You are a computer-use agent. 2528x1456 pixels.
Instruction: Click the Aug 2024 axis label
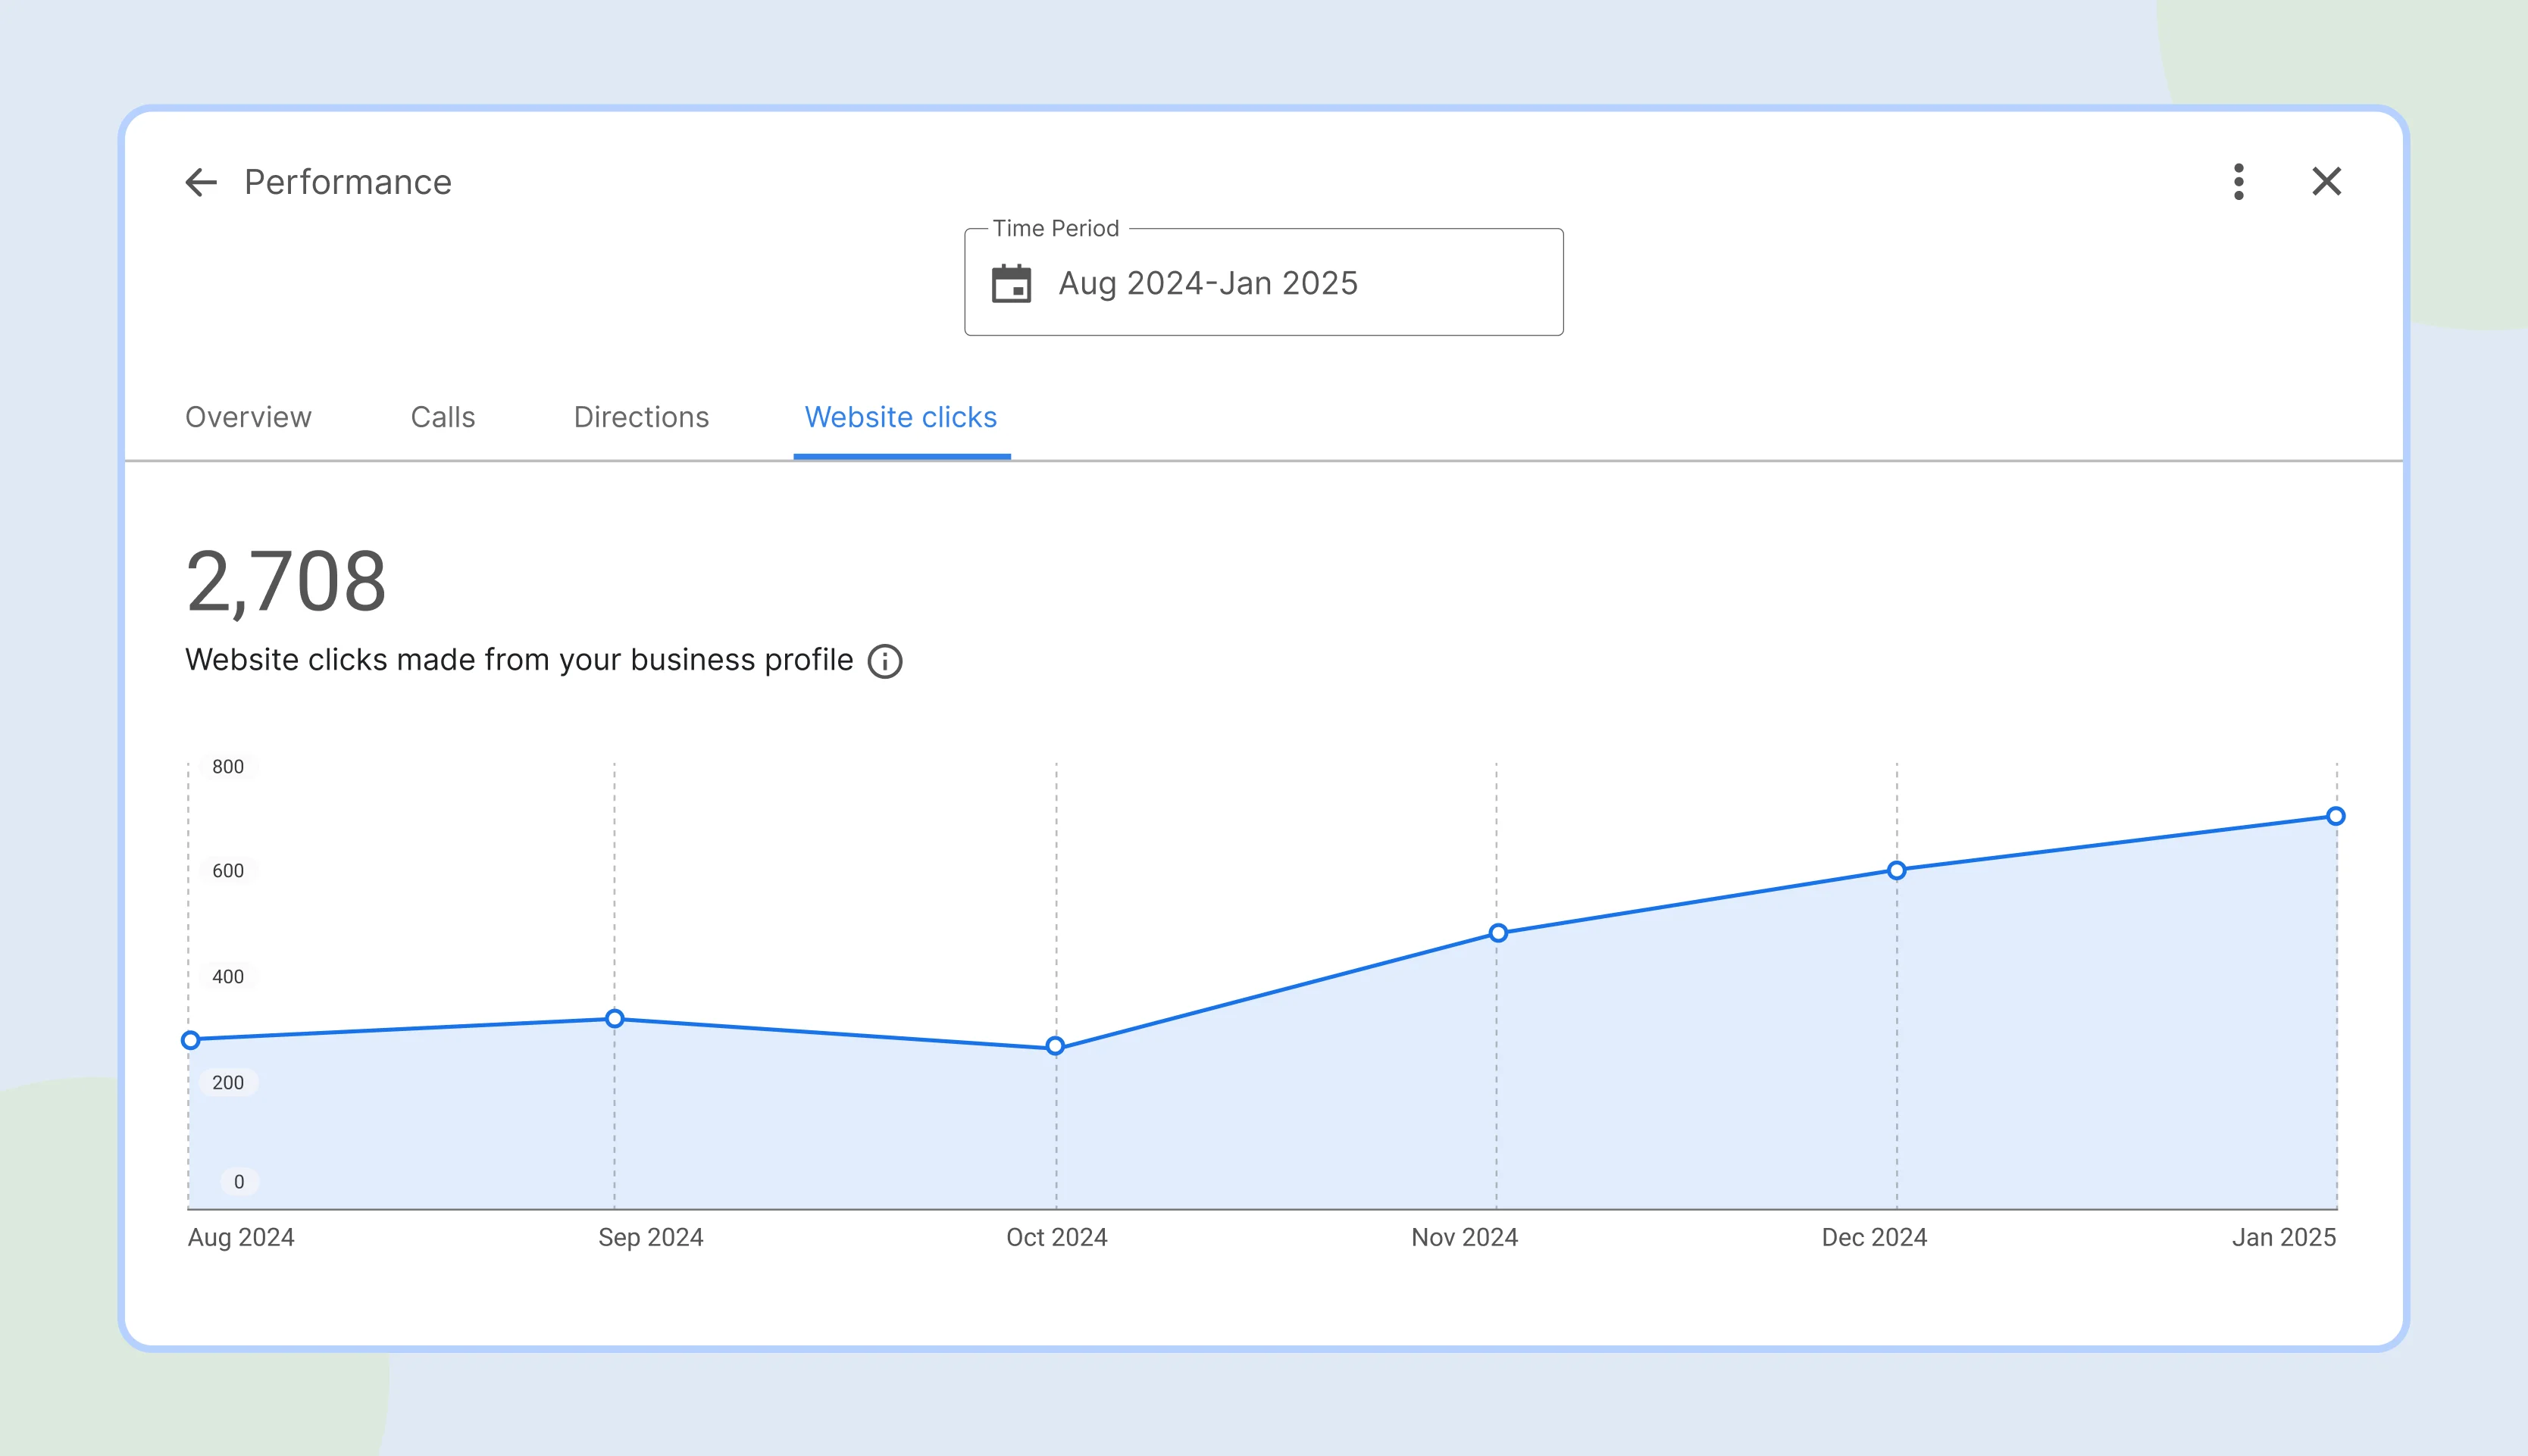[x=241, y=1237]
